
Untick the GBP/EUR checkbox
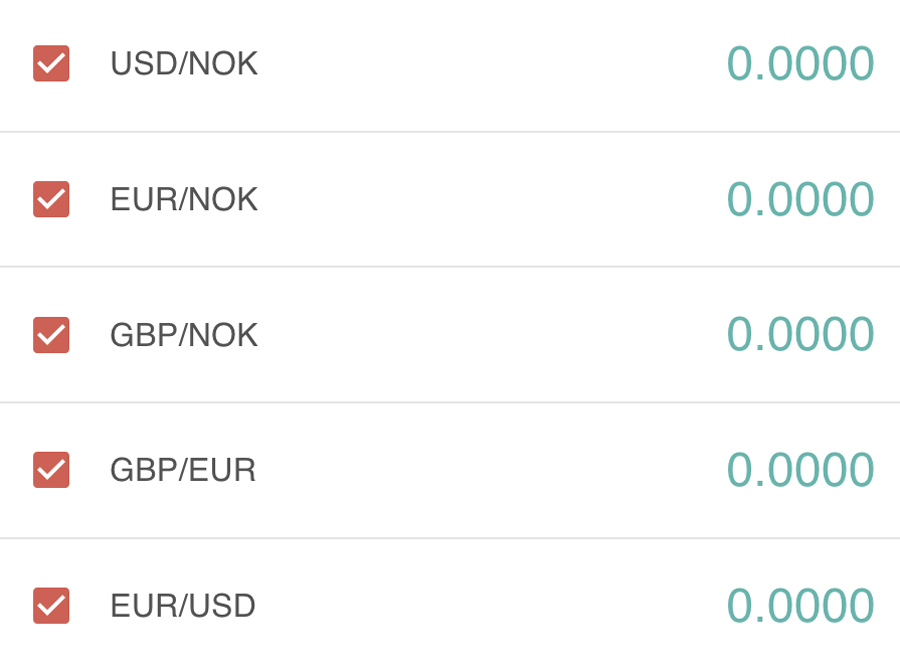click(x=51, y=470)
